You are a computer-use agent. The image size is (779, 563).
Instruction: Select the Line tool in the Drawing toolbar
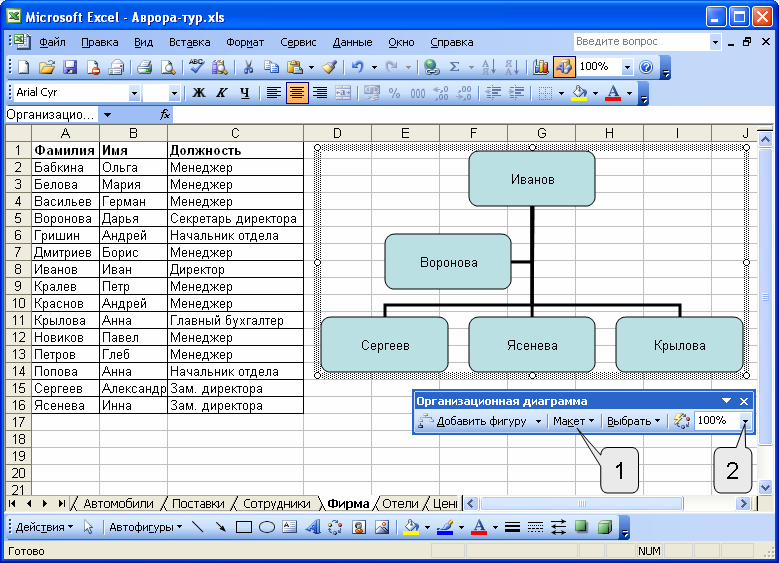click(198, 527)
